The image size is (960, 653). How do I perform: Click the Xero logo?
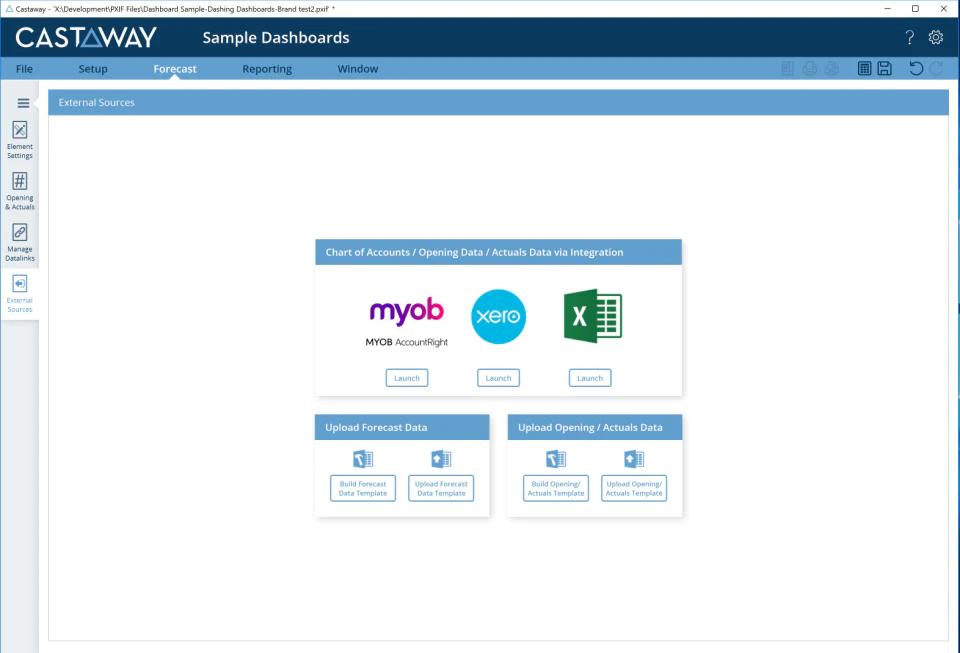[498, 316]
